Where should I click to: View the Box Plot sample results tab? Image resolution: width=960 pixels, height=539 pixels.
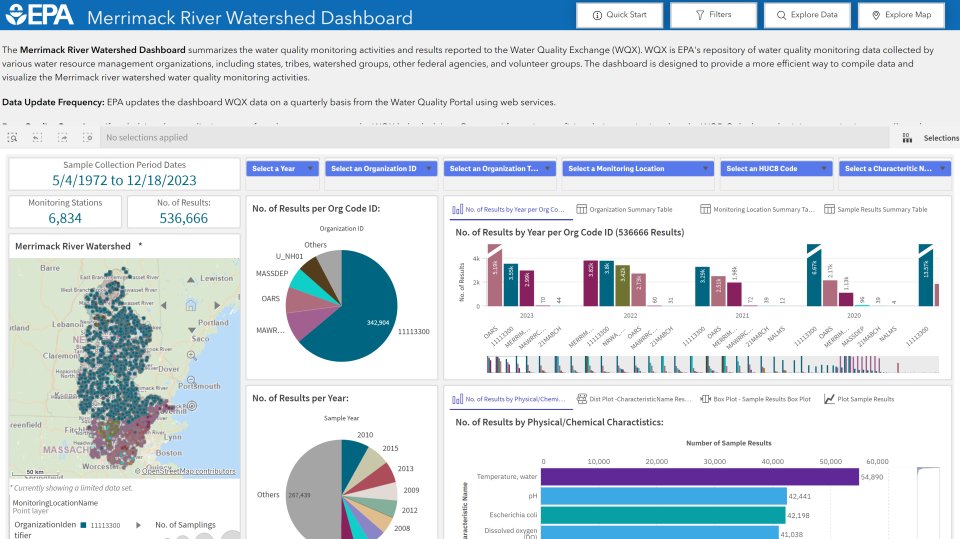pyautogui.click(x=755, y=399)
